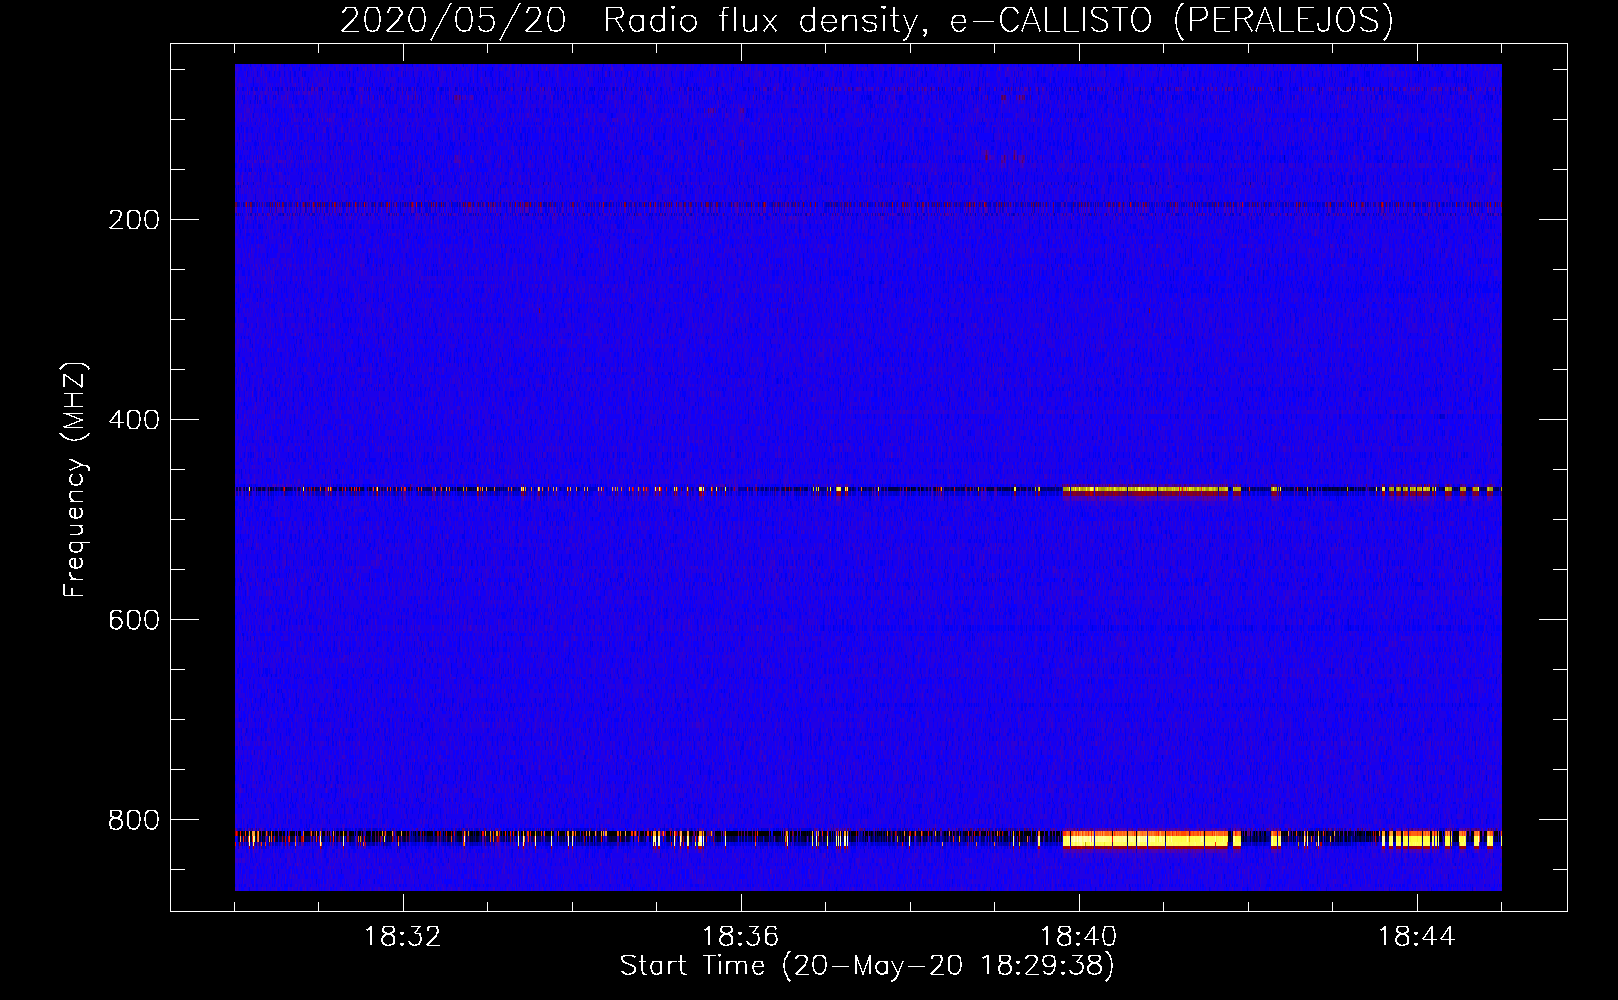Viewport: 1618px width, 1000px height.
Task: Click the 18:32 time tick label
Action: point(403,937)
